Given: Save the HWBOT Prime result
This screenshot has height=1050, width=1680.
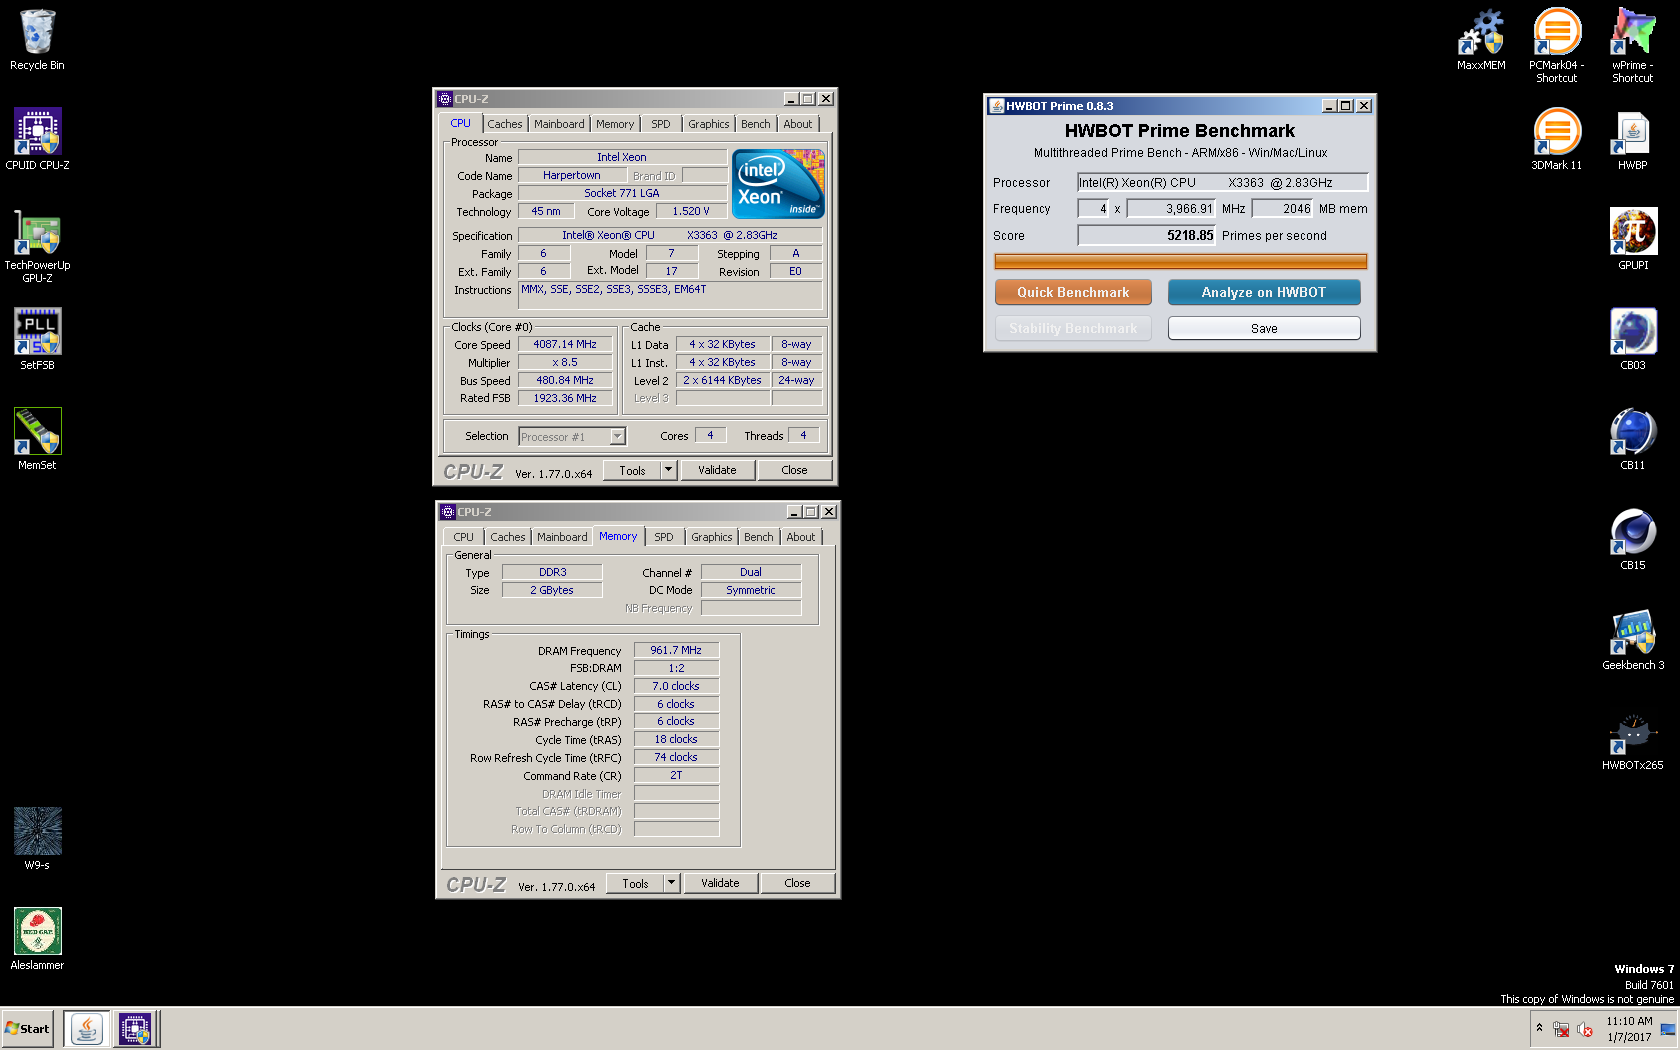Looking at the screenshot, I should 1264,328.
